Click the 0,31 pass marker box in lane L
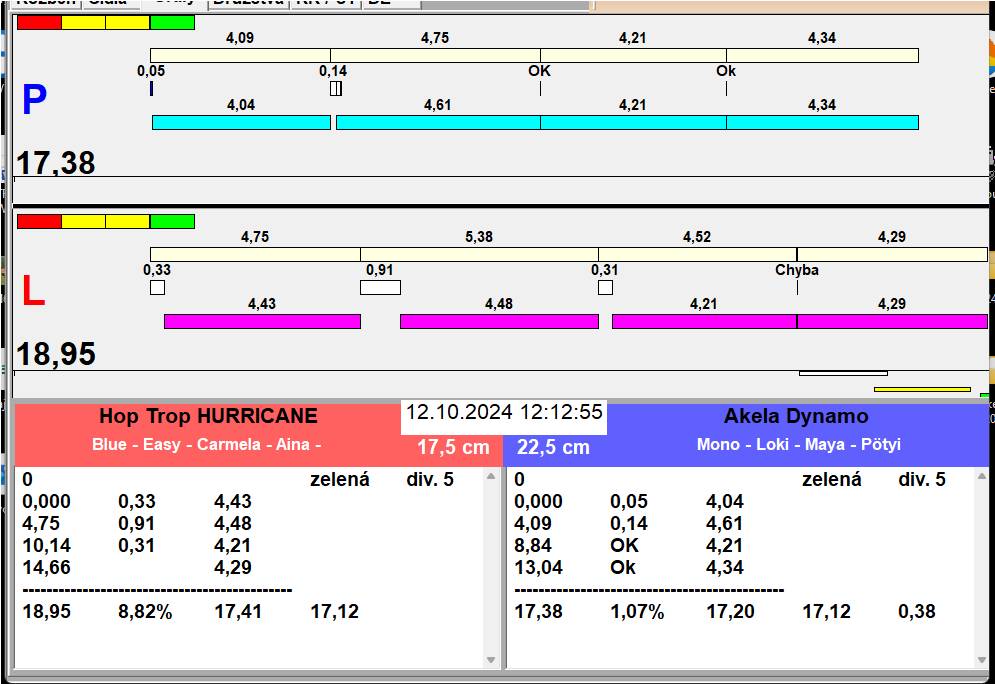Screen dimensions: 995x684 (605, 288)
